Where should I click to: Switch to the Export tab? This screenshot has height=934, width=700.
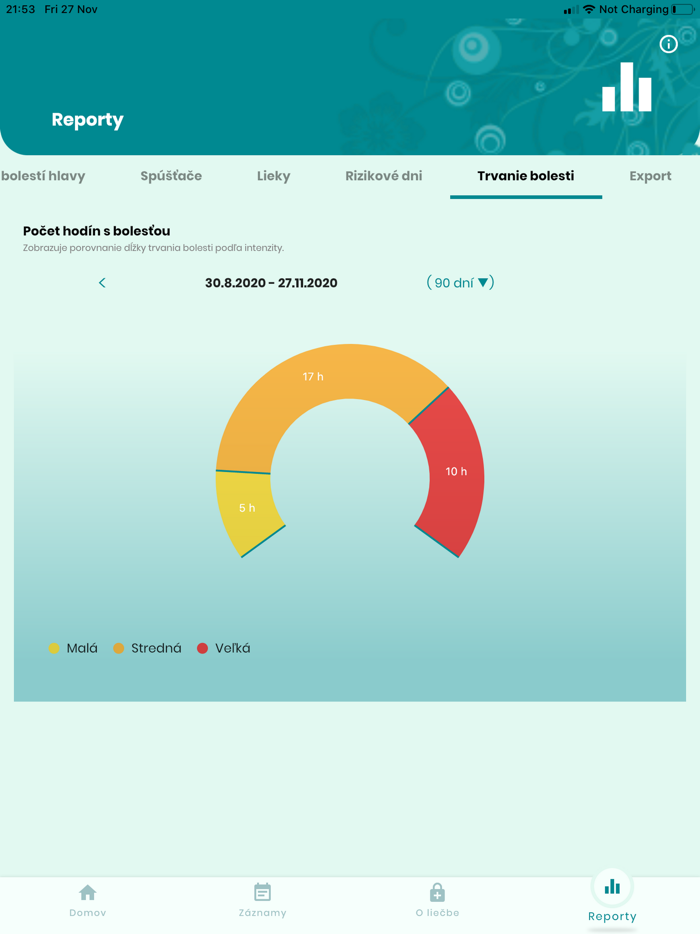point(650,176)
